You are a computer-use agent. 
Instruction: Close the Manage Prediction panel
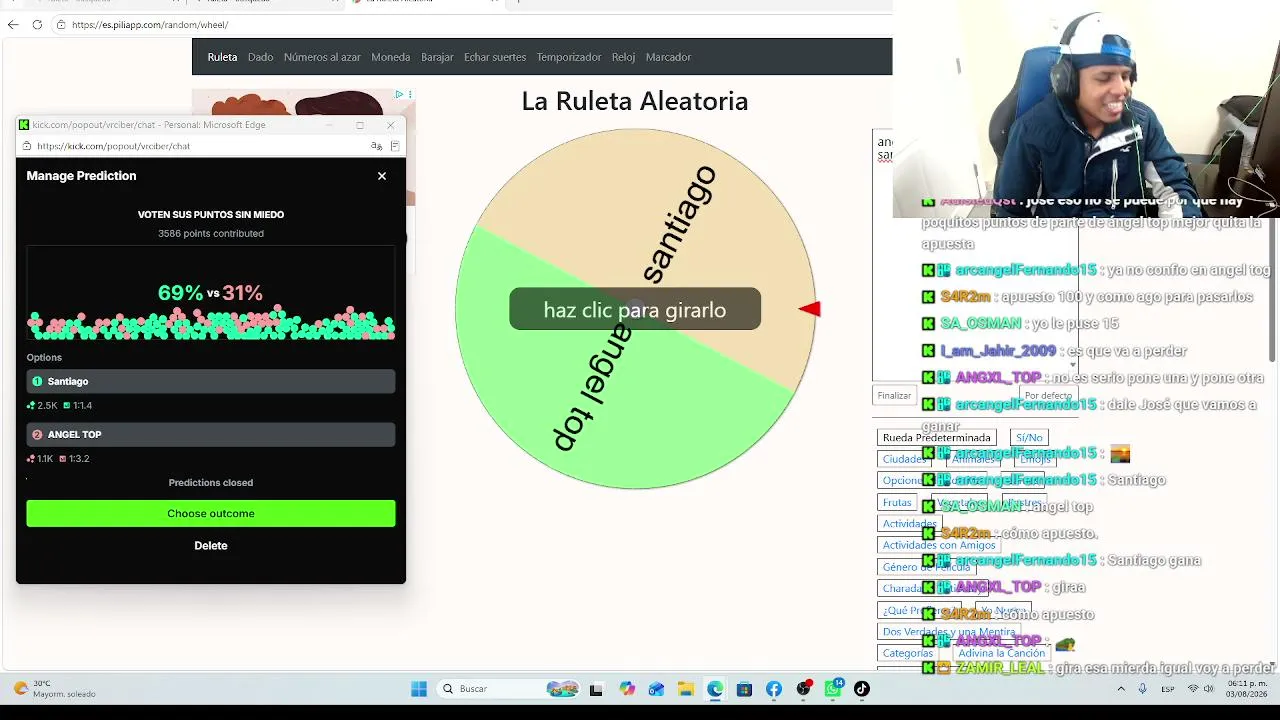coord(382,176)
